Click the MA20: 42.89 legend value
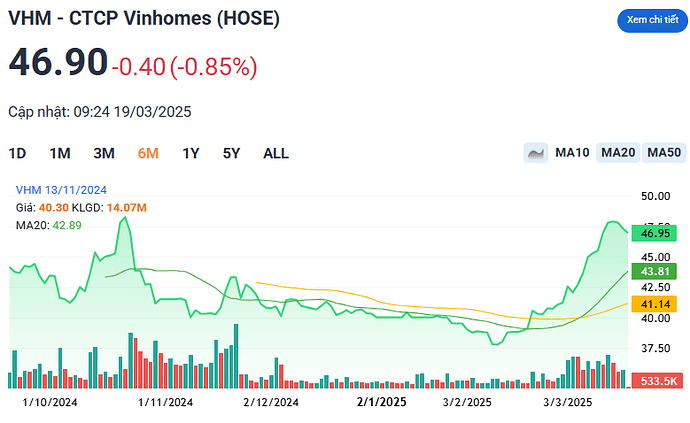This screenshot has height=423, width=690. click(48, 225)
